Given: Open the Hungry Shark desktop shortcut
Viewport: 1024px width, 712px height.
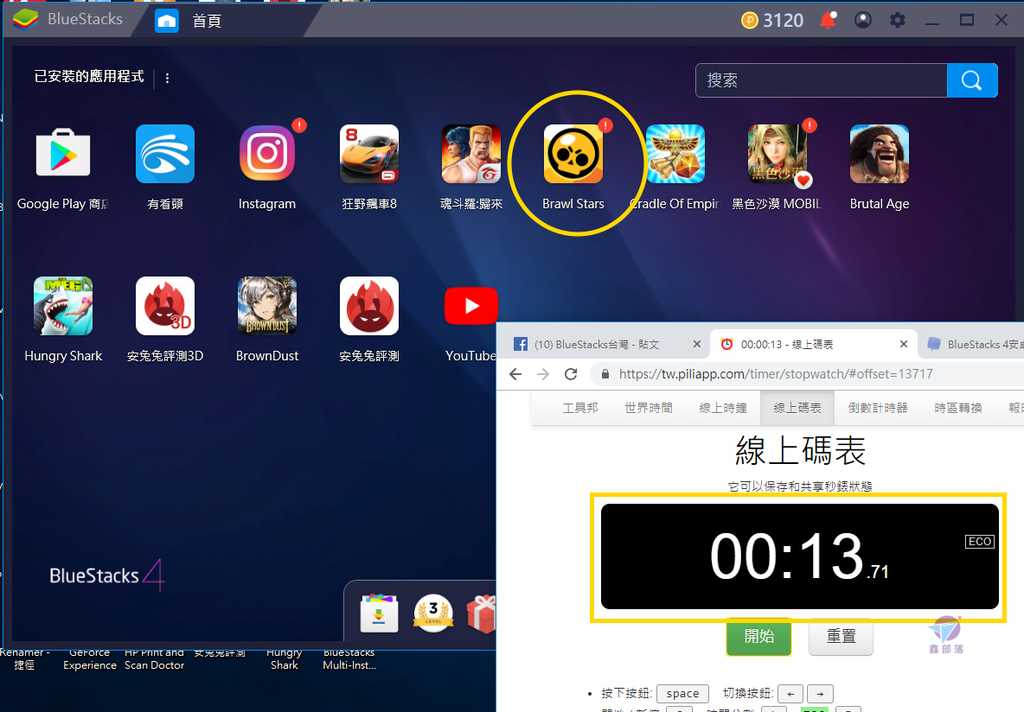Looking at the screenshot, I should (x=284, y=658).
